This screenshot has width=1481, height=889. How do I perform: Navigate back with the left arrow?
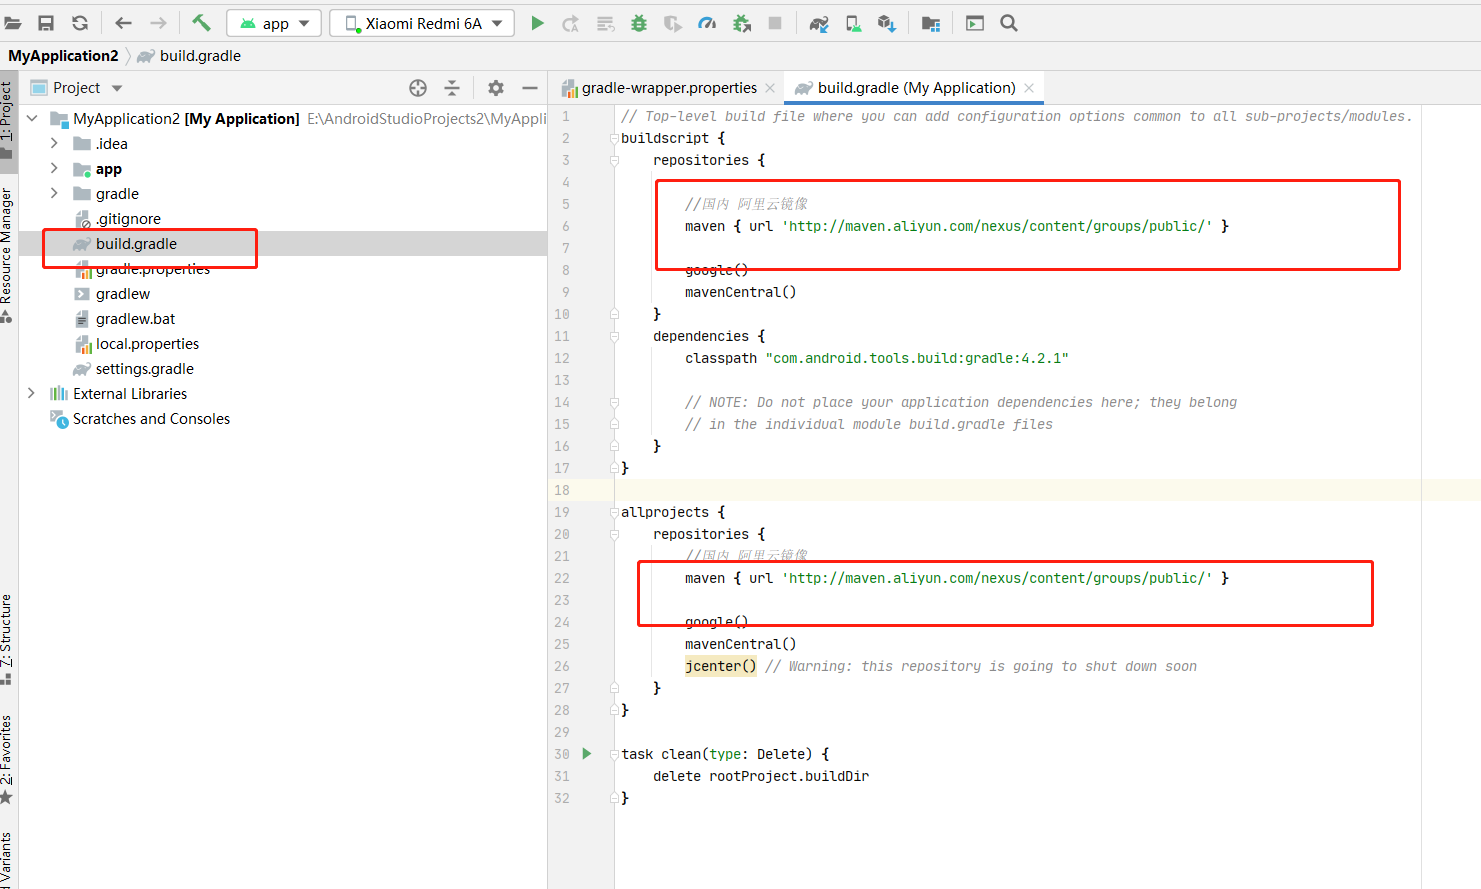click(124, 23)
